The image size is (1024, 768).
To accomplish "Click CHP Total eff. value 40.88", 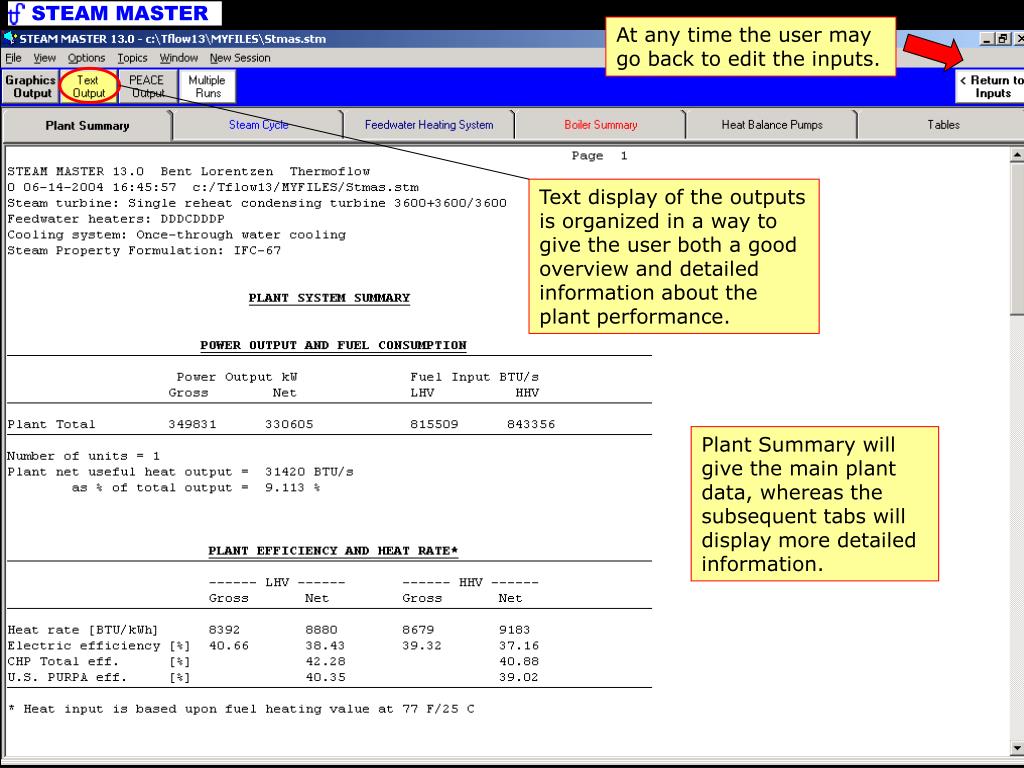I will click(x=519, y=662).
